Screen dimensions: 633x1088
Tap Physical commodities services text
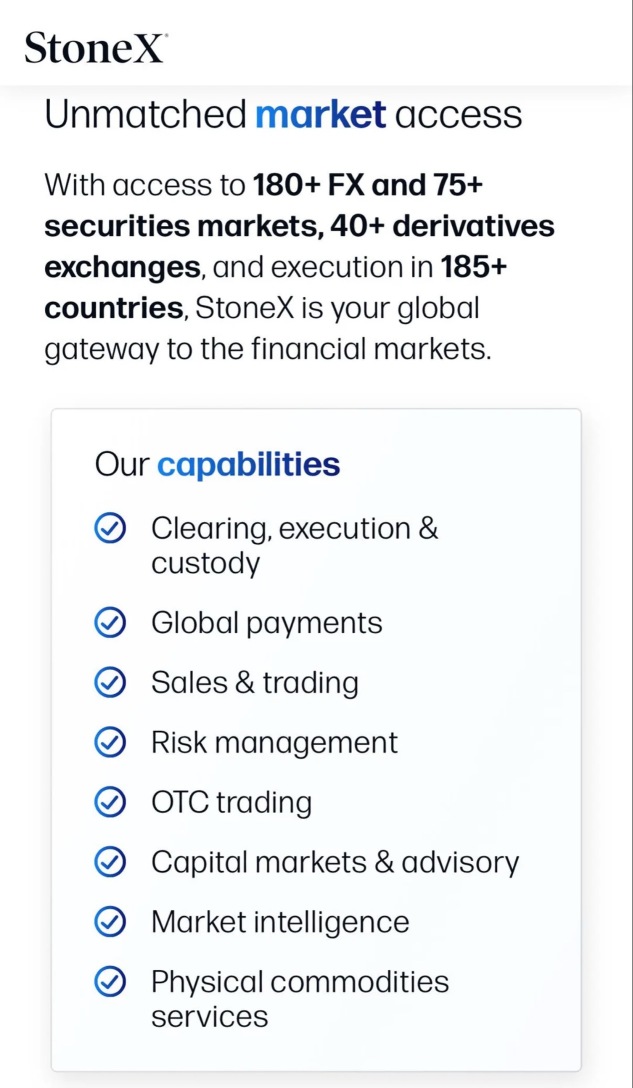[x=299, y=999]
